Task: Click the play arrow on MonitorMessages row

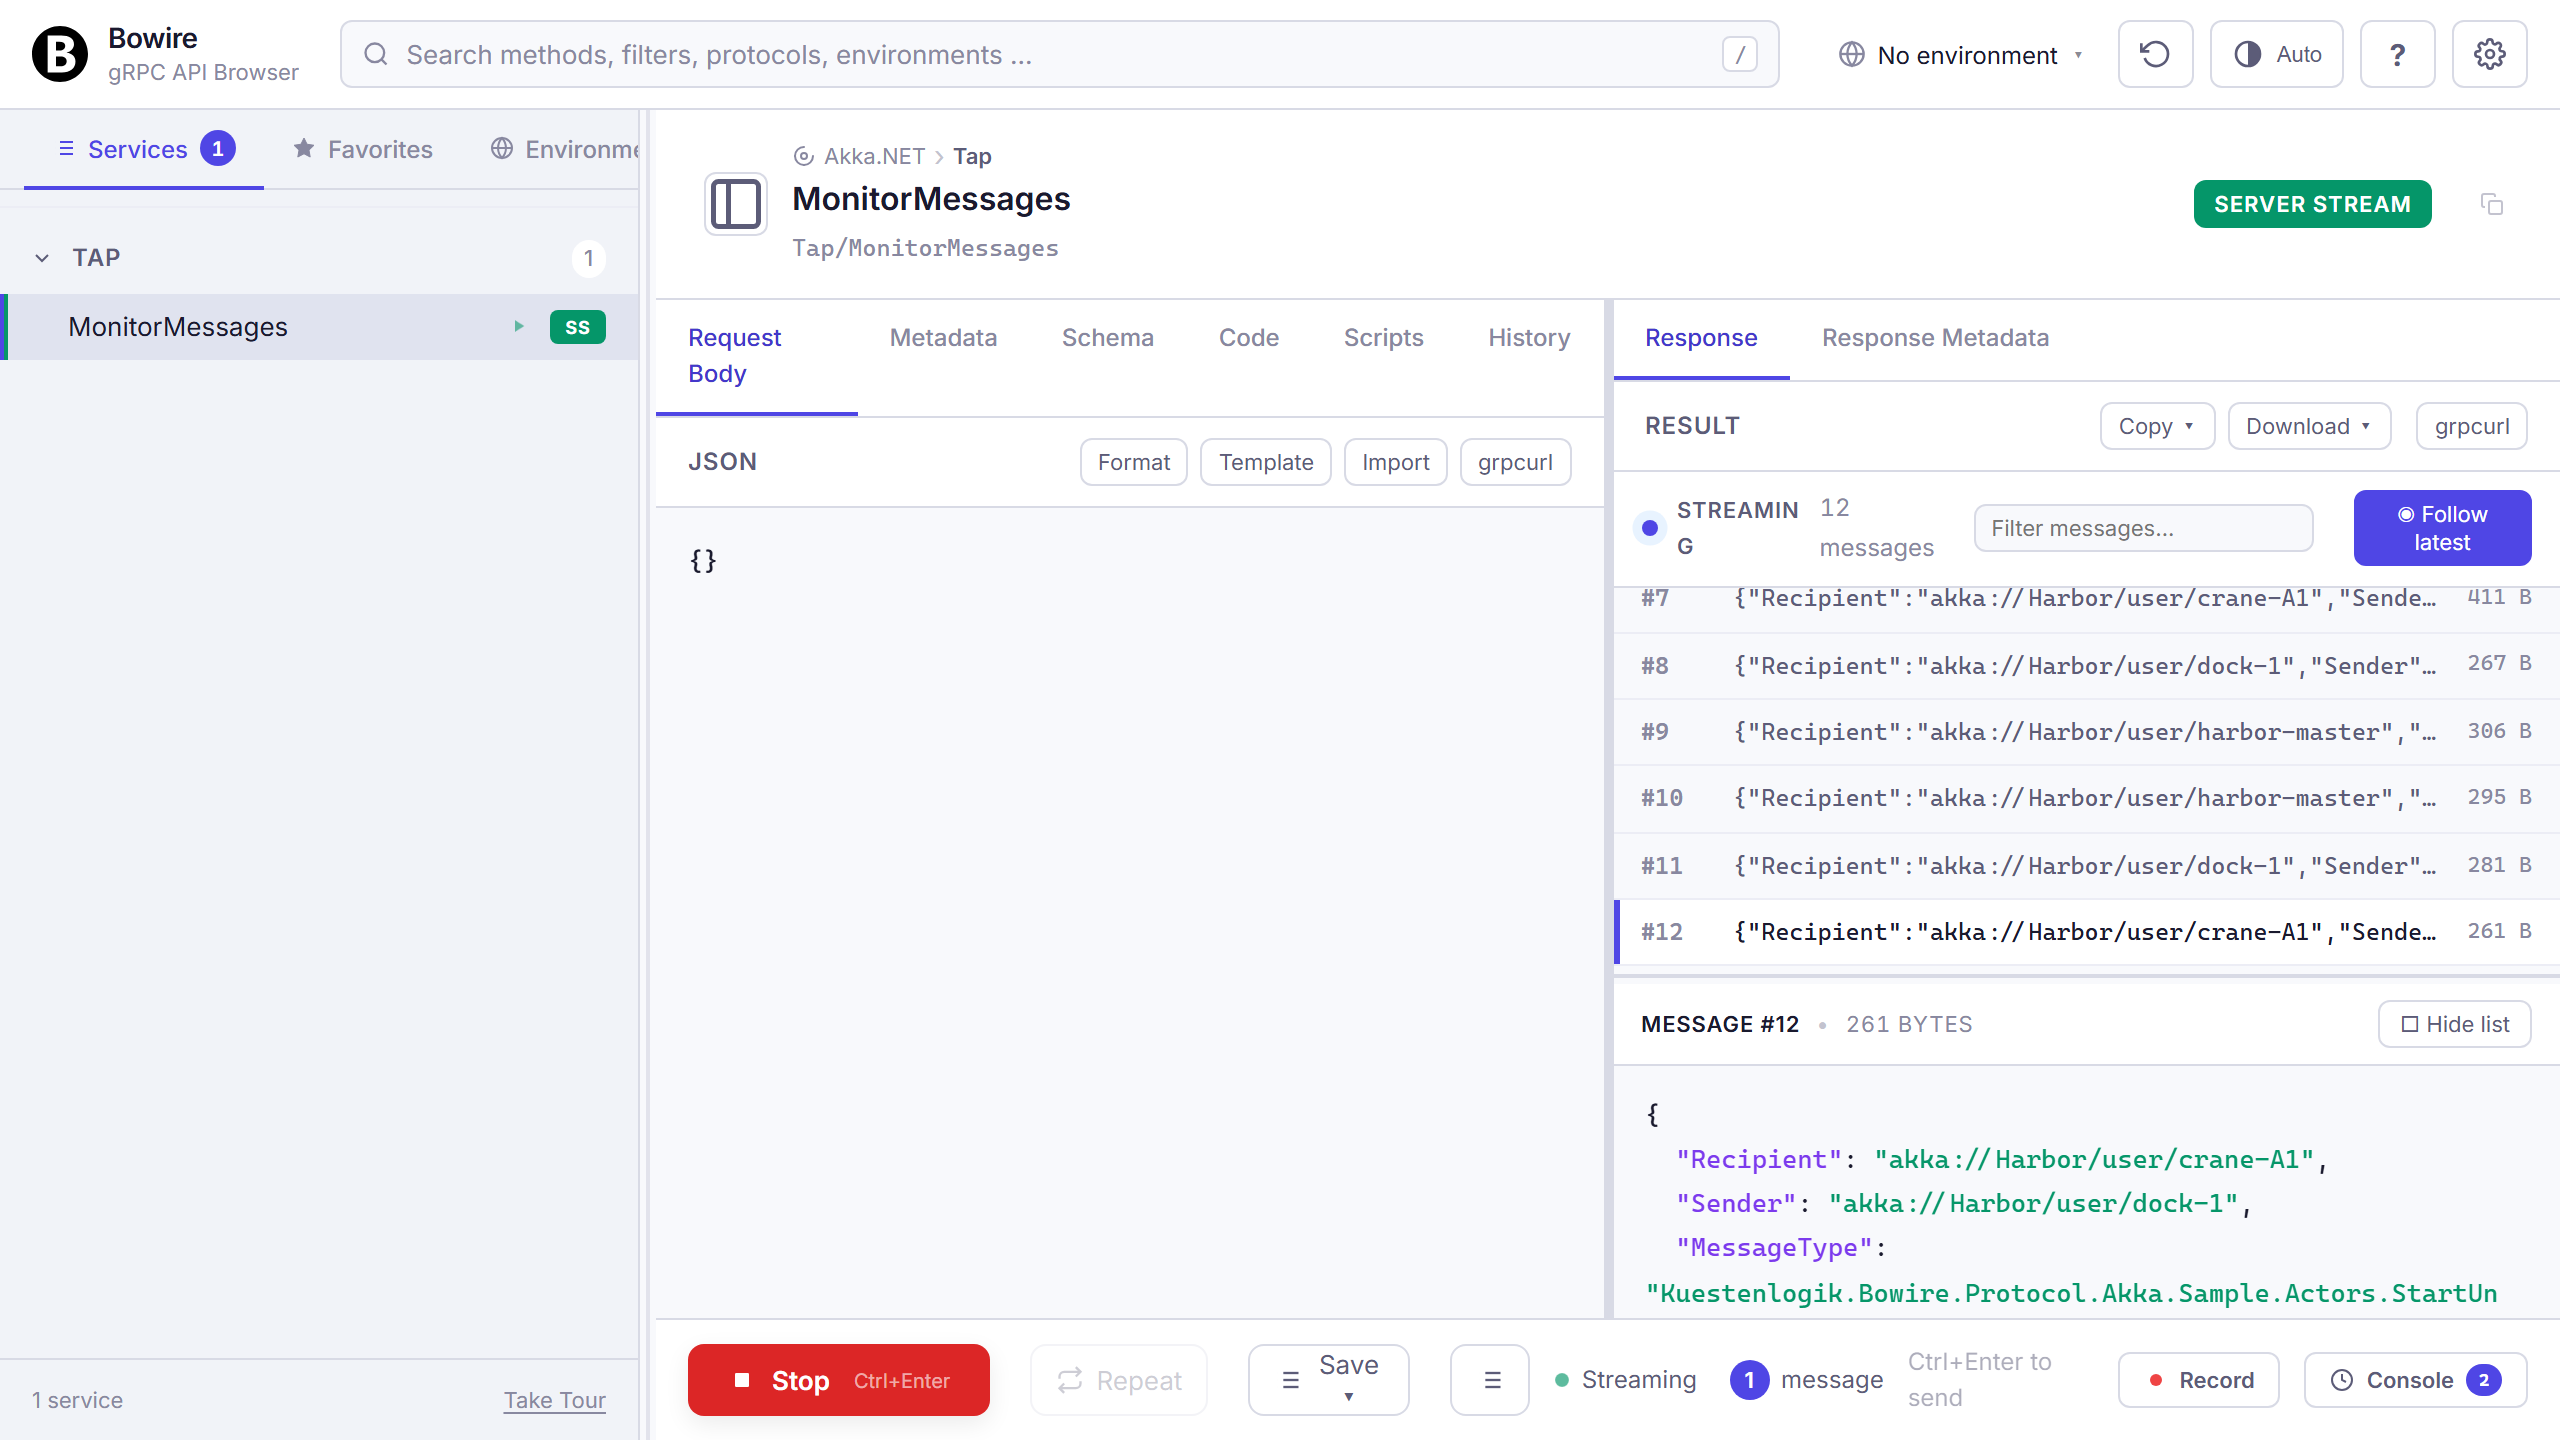Action: coord(519,327)
